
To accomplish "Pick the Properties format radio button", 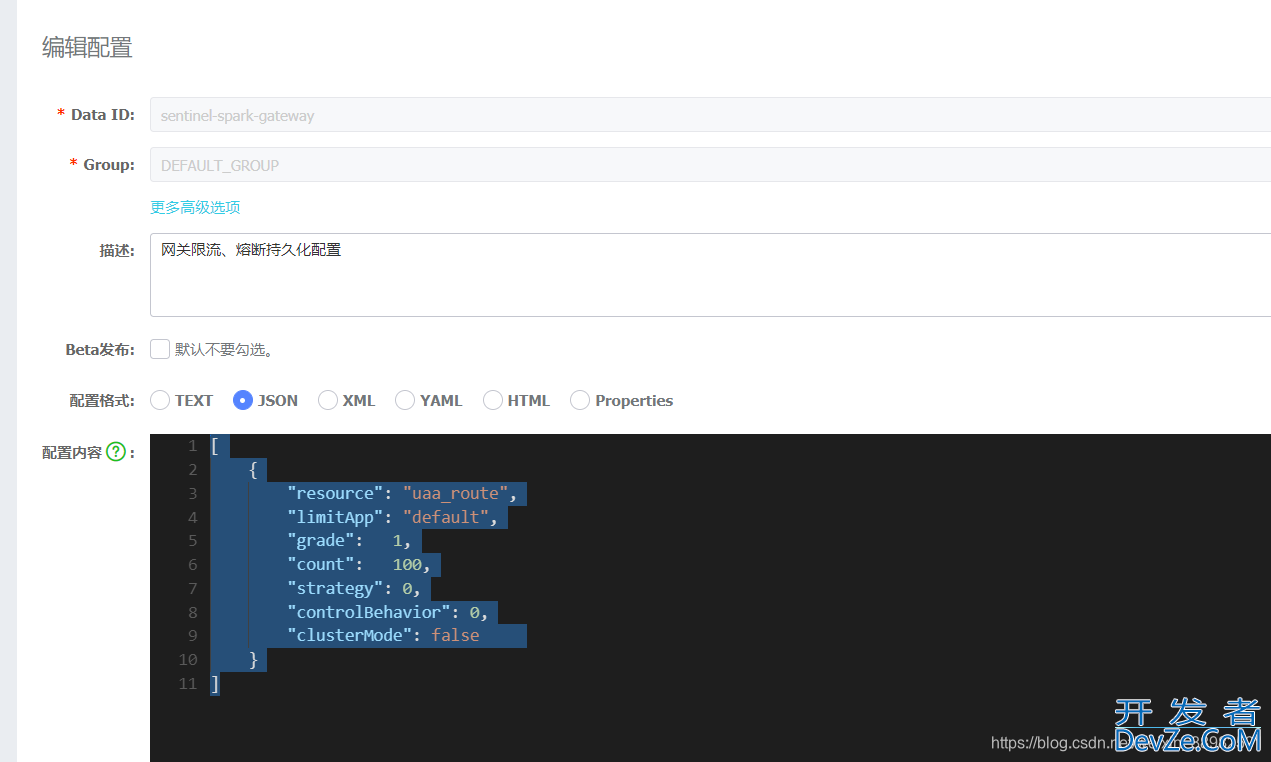I will (580, 400).
